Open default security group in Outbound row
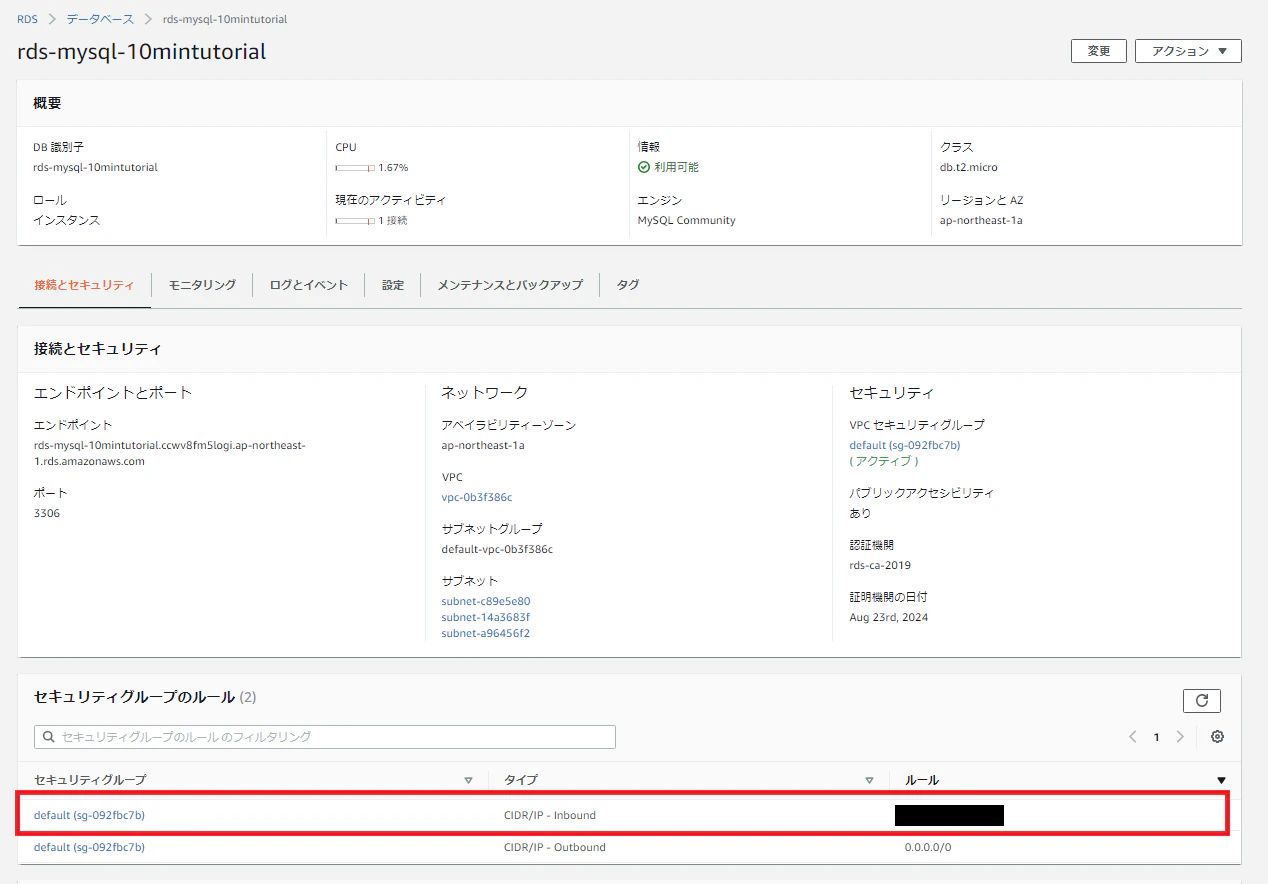This screenshot has width=1268, height=884. 90,847
